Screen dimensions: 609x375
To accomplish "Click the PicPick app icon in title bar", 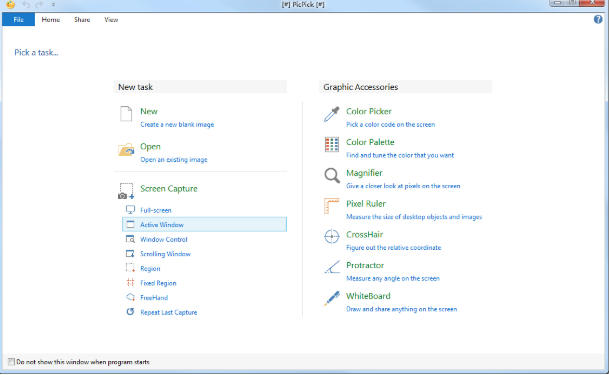I will pyautogui.click(x=10, y=4).
